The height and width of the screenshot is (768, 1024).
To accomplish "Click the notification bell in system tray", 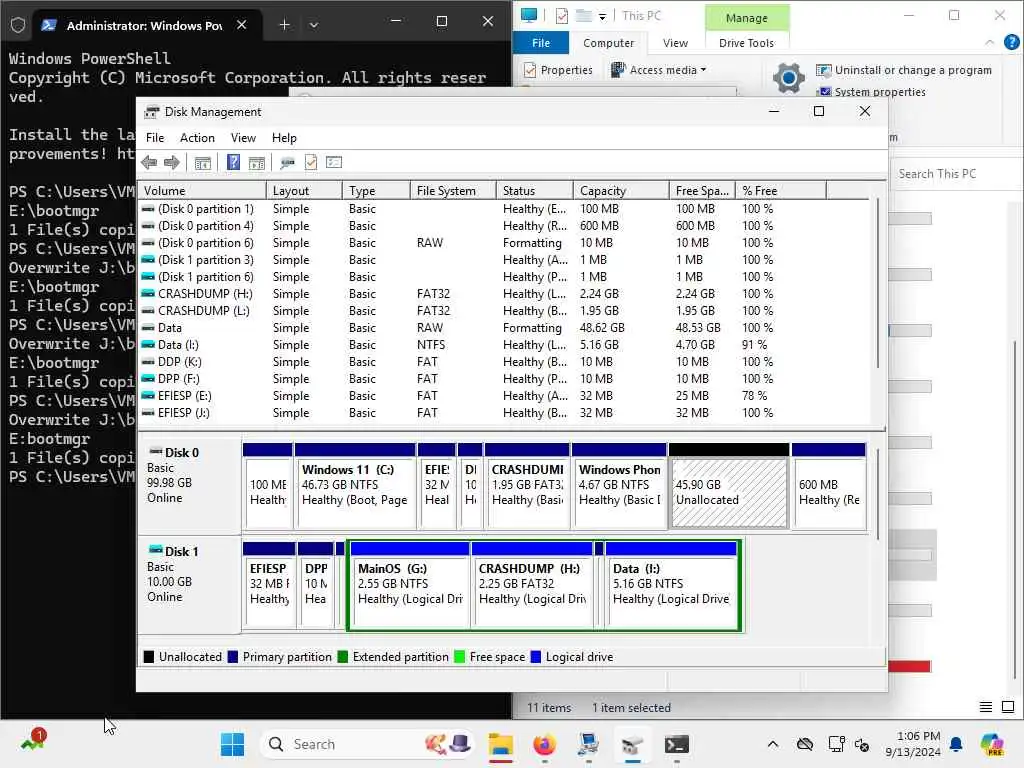I will coord(956,744).
